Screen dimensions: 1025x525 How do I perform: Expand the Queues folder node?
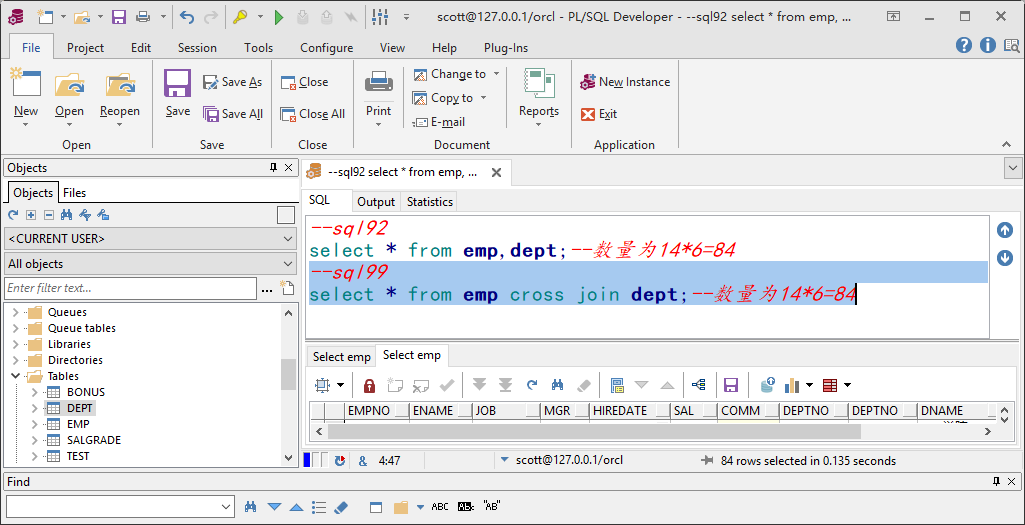pyautogui.click(x=16, y=313)
